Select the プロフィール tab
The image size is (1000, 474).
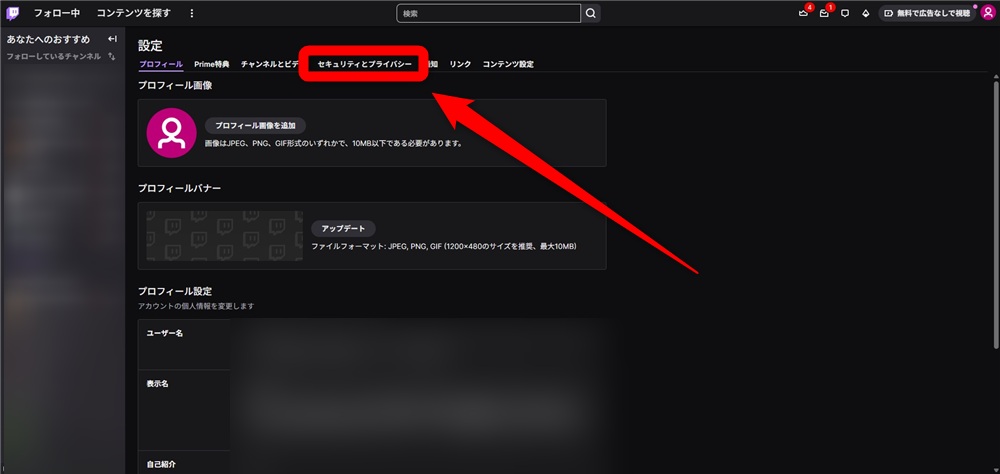[x=161, y=64]
